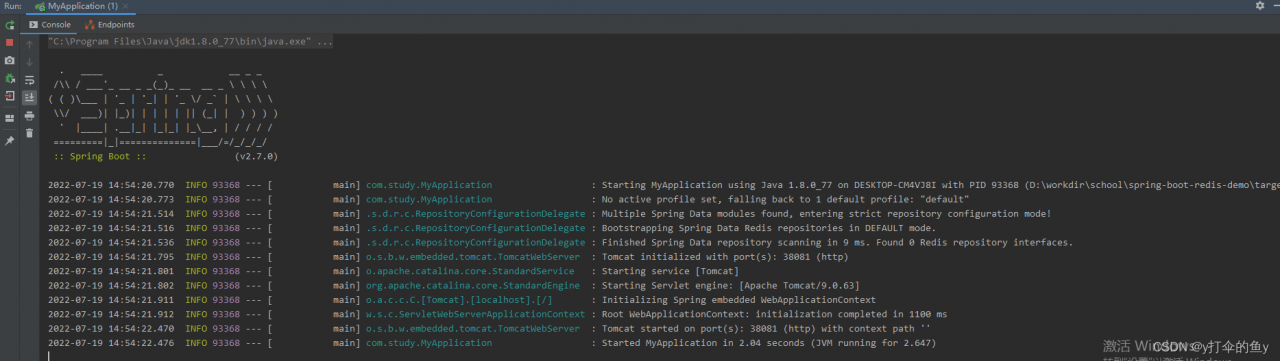The height and width of the screenshot is (361, 1280).
Task: Click the up arrow stack trace icon
Action: (x=30, y=43)
